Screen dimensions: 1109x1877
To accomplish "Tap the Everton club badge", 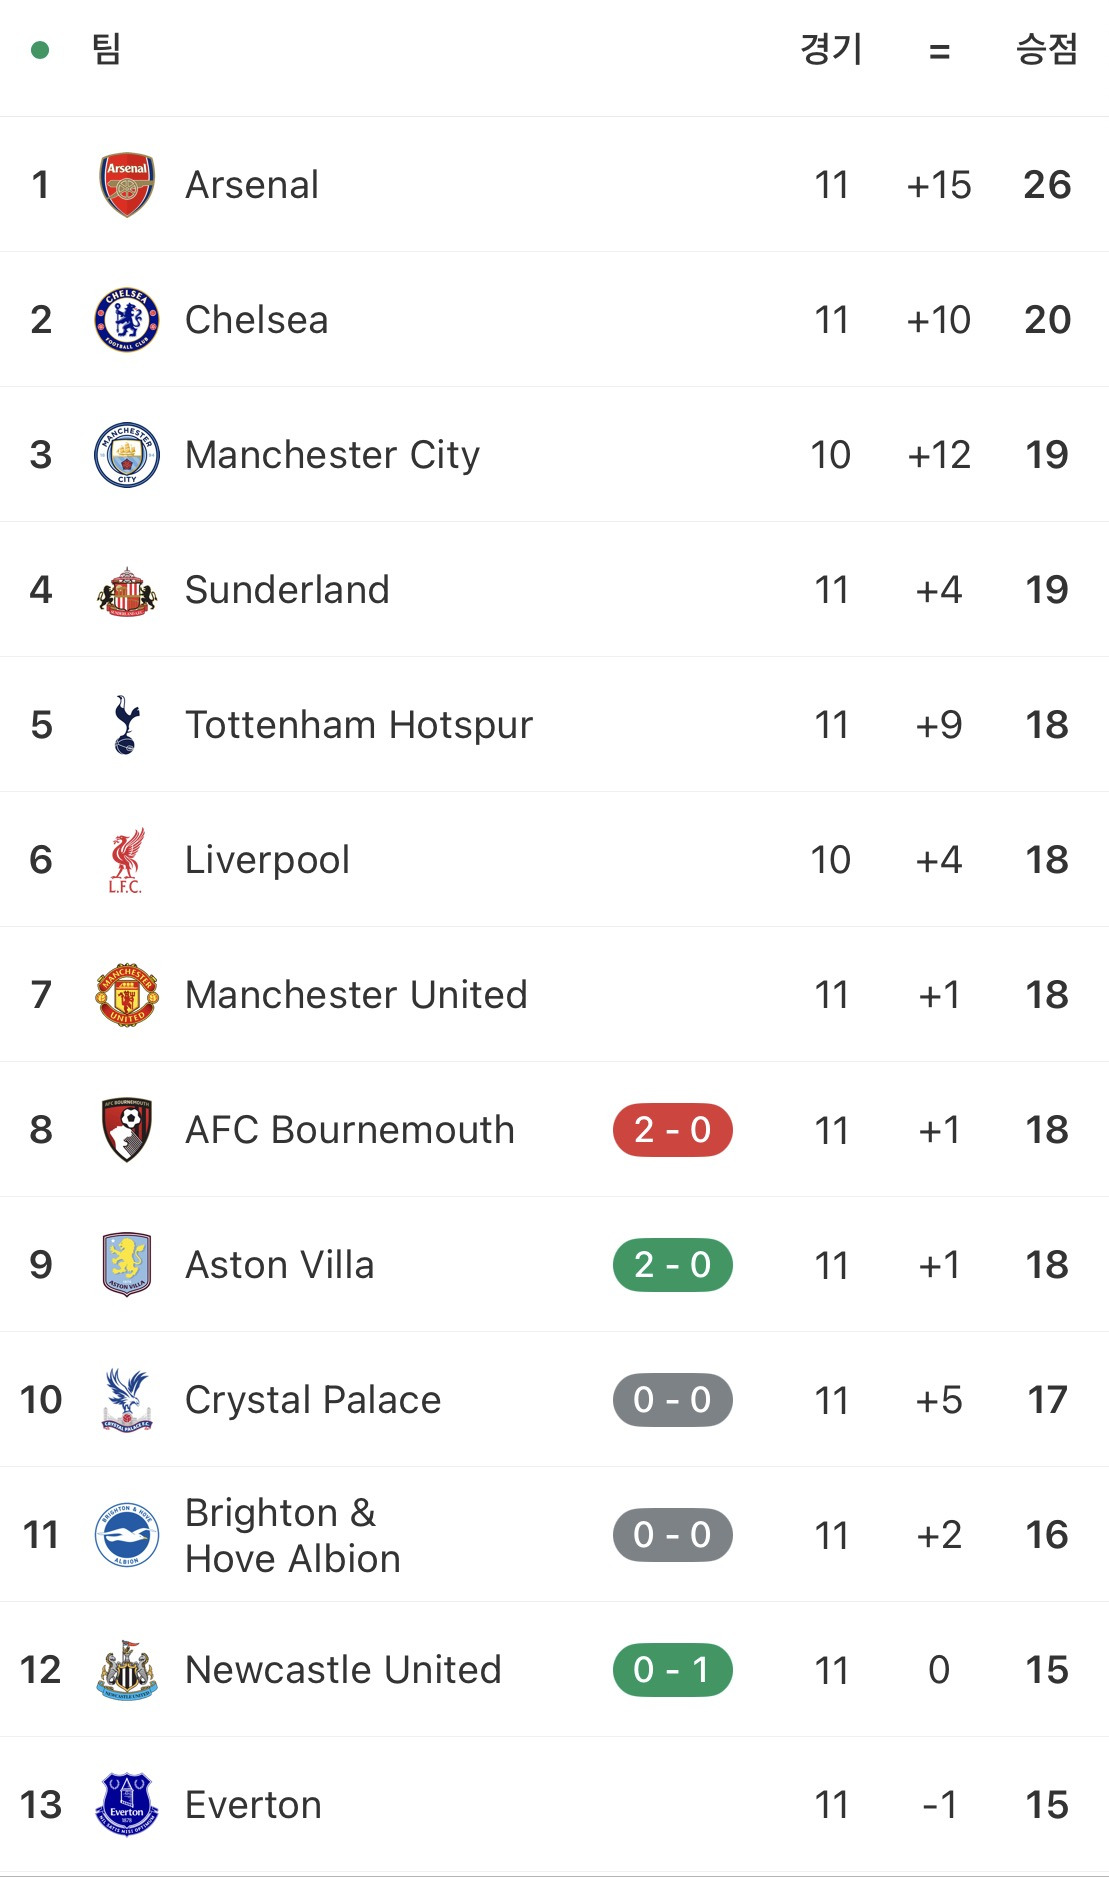I will (127, 1805).
